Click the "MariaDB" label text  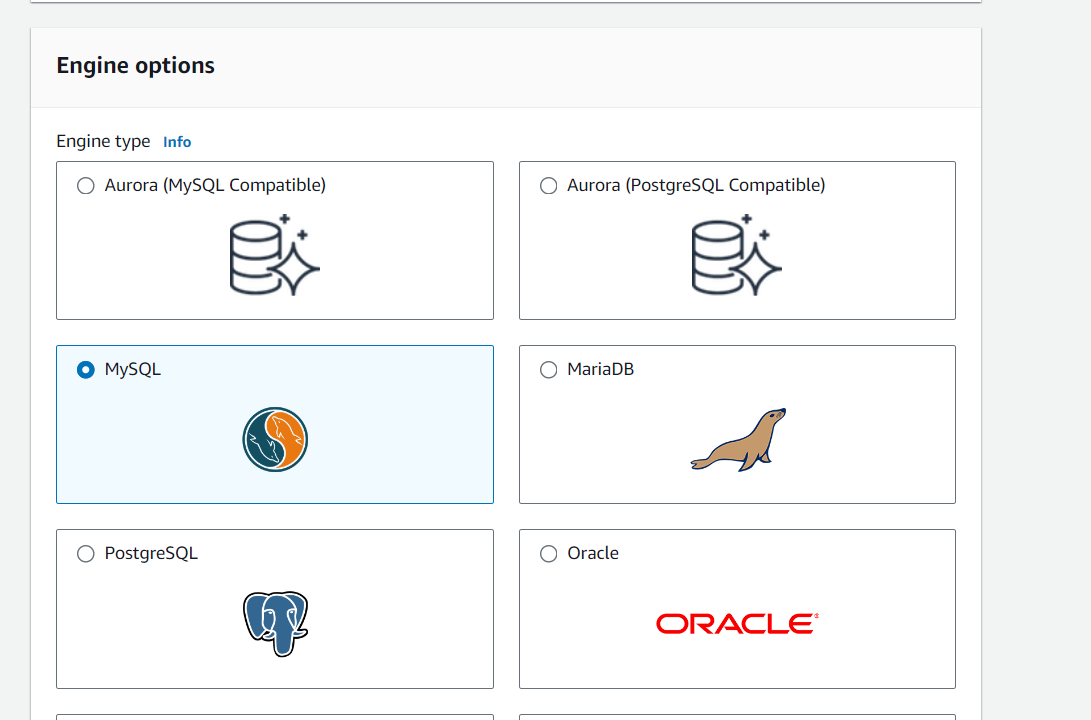point(600,369)
